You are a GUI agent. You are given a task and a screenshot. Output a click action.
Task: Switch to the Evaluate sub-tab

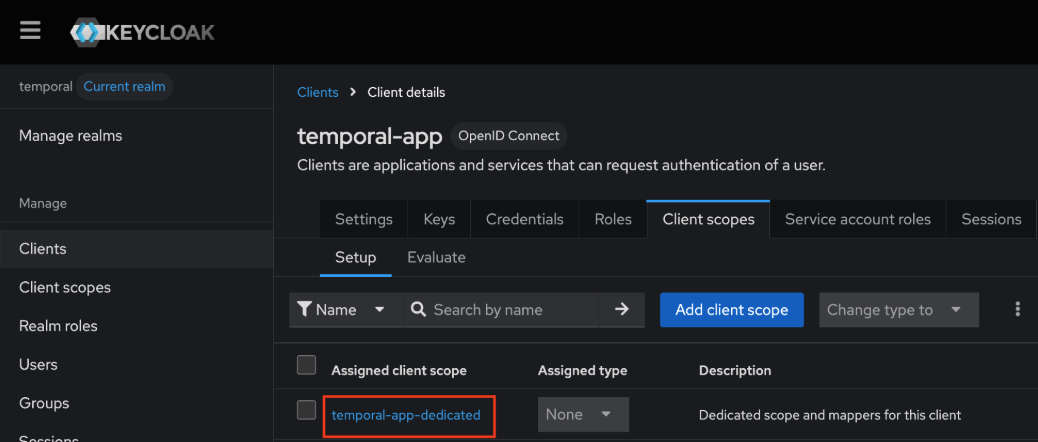(436, 257)
